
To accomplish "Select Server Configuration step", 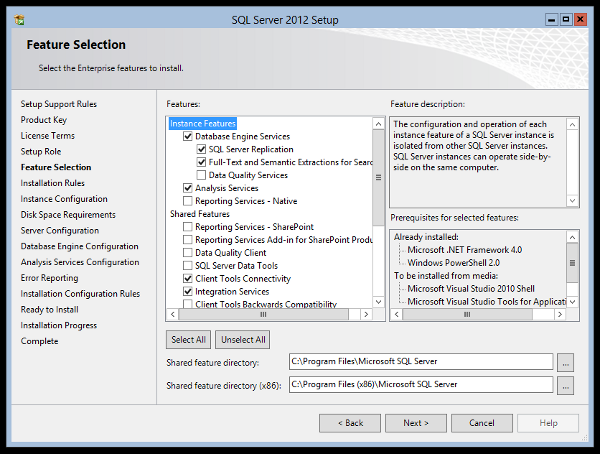I will (x=60, y=230).
